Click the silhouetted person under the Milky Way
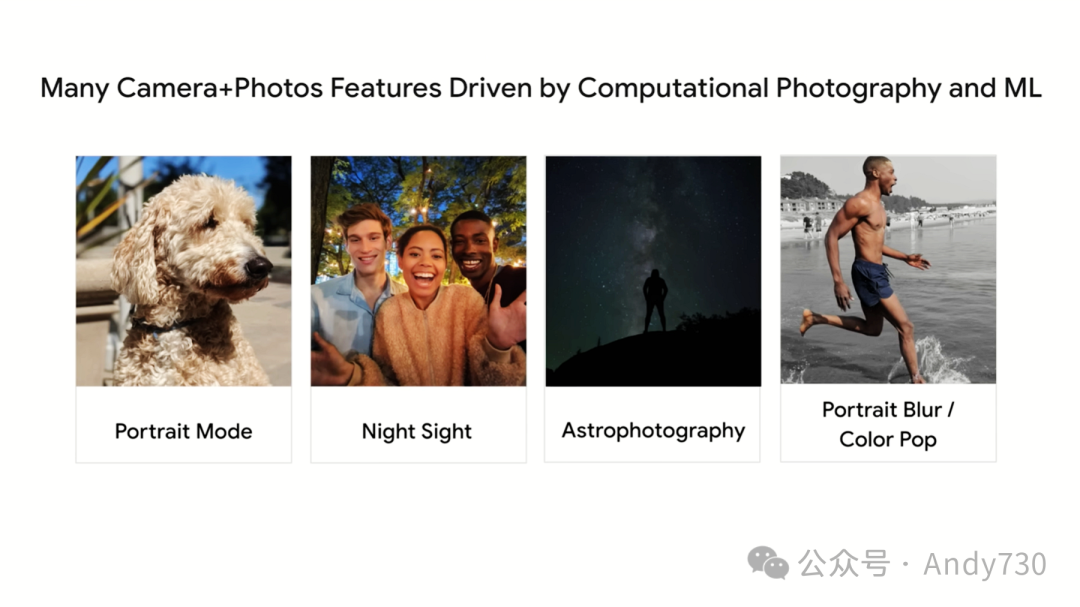 point(655,299)
